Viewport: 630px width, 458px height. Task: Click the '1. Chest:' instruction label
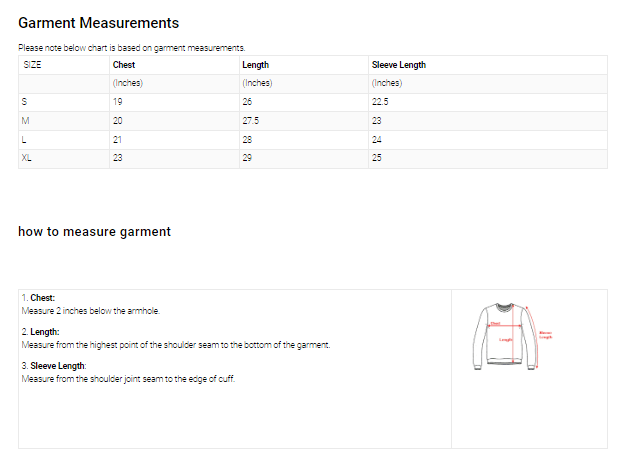pos(39,298)
